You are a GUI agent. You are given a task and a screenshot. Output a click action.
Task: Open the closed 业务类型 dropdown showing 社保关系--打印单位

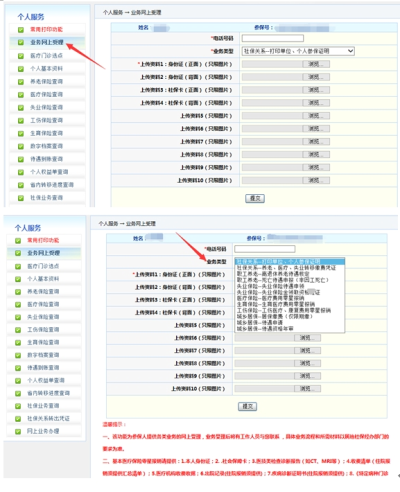(x=298, y=51)
